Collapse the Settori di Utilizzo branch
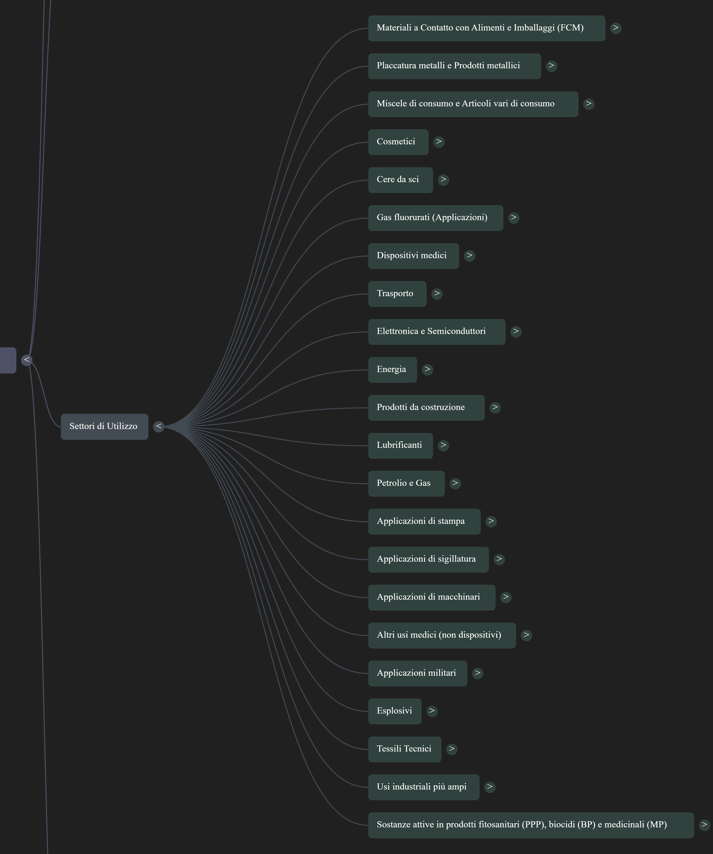This screenshot has width=713, height=854. (x=158, y=426)
